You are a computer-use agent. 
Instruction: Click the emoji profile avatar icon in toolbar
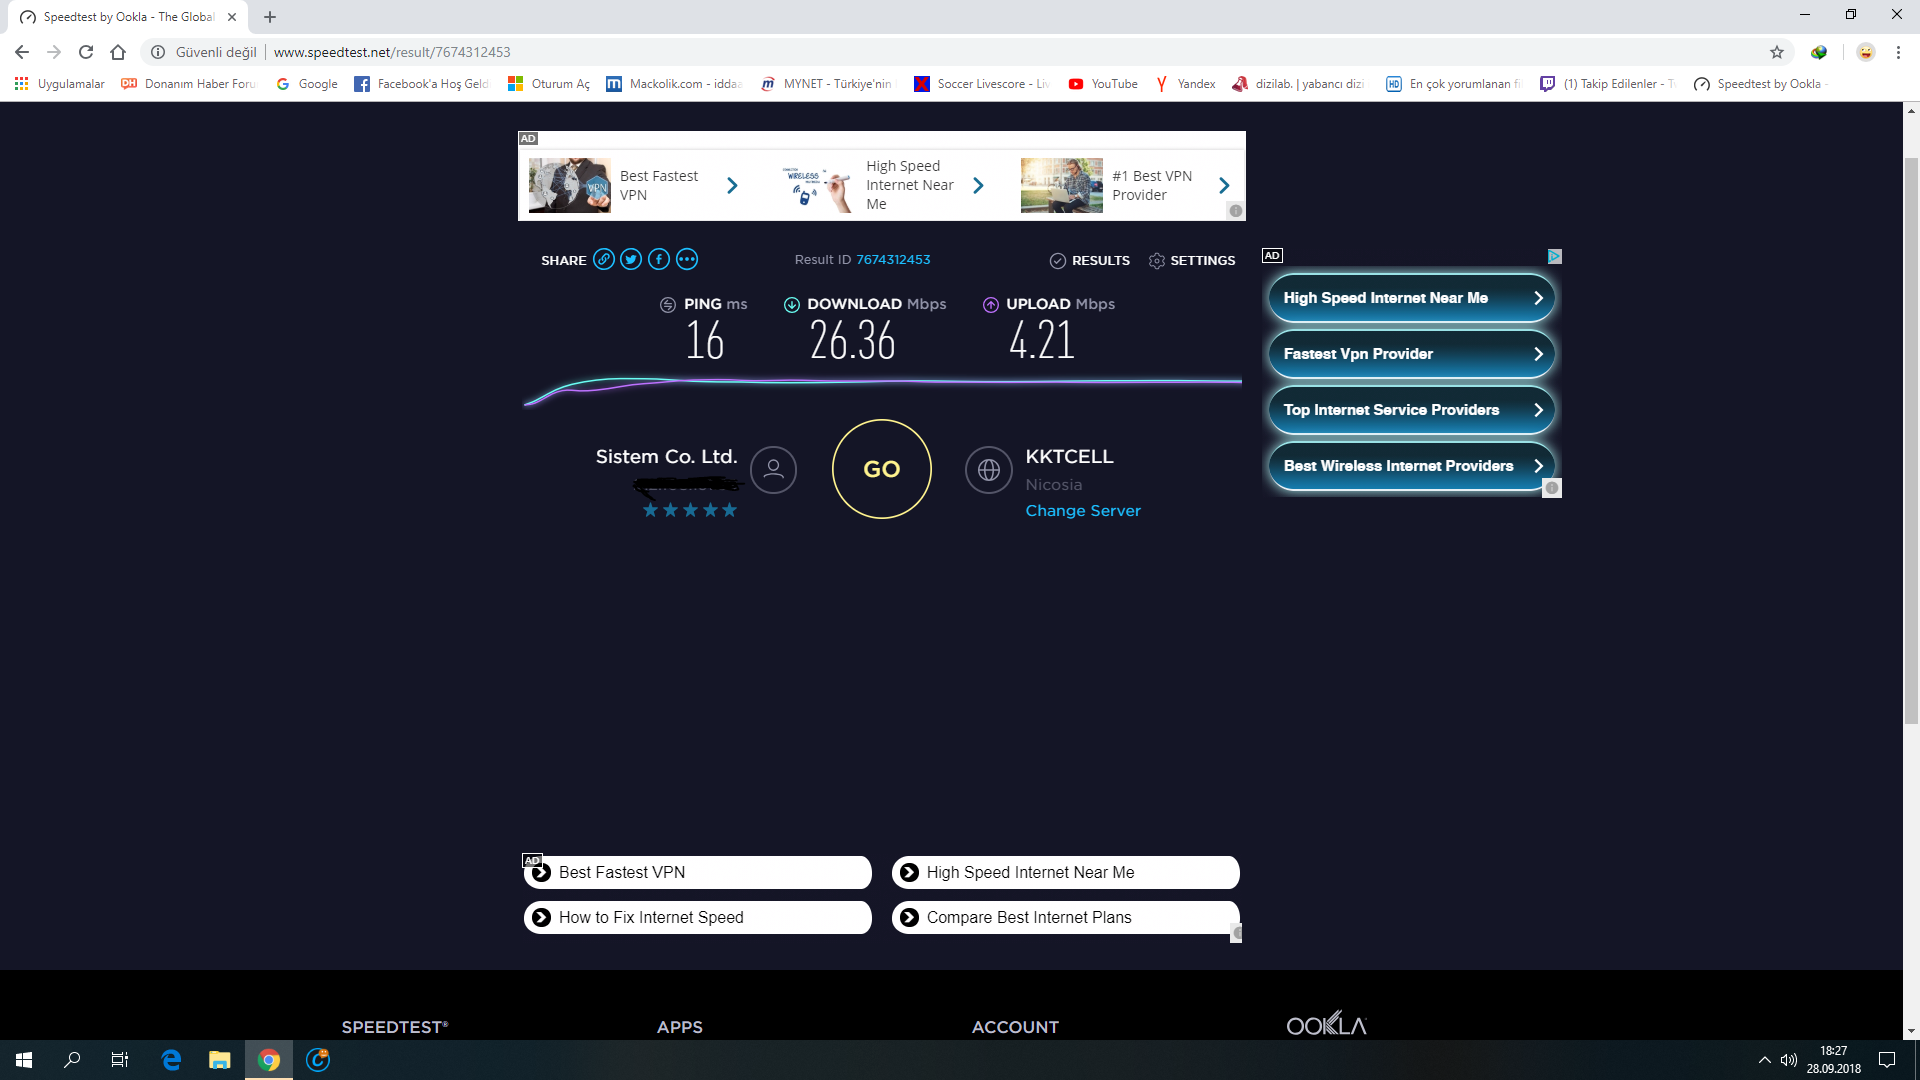pos(1866,52)
